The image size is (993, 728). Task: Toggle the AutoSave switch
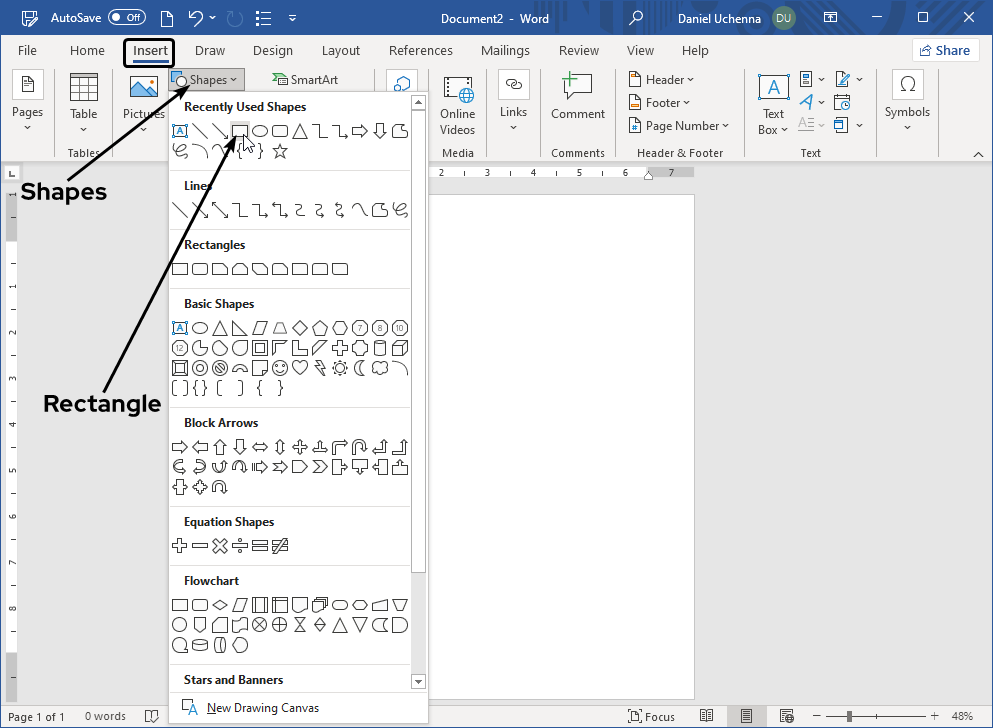[127, 18]
